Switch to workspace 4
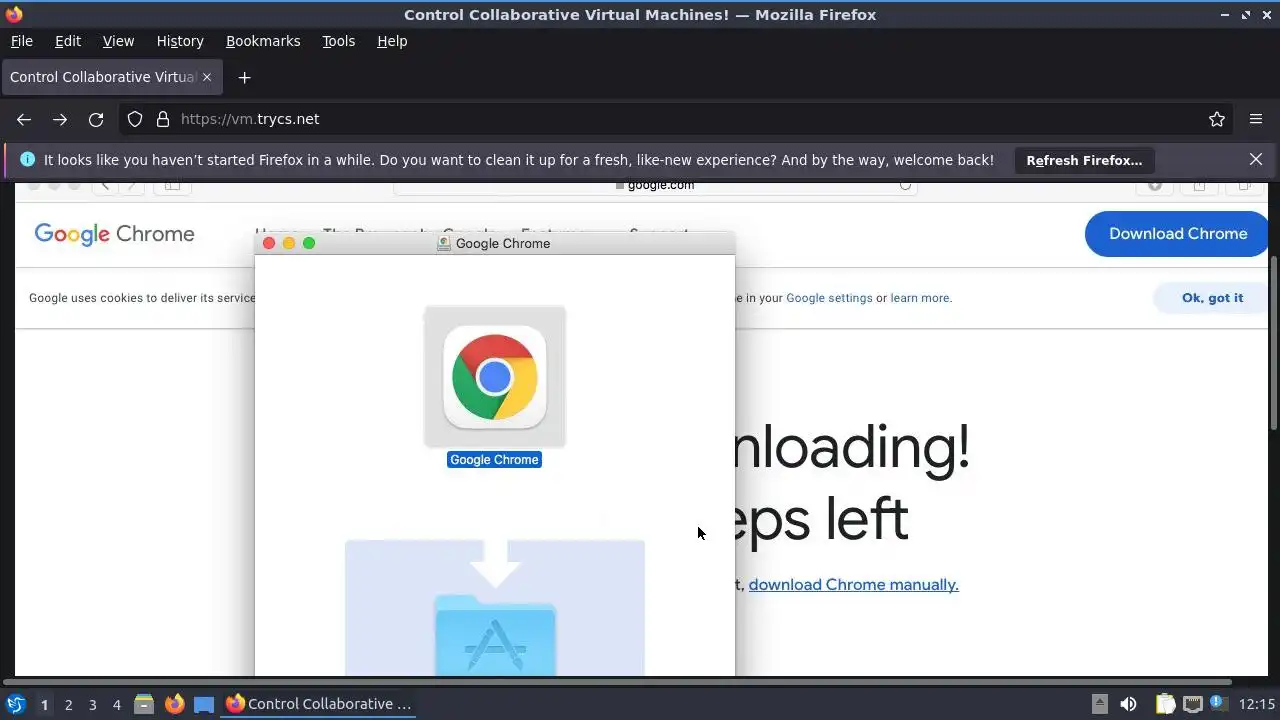The height and width of the screenshot is (720, 1280). tap(116, 704)
